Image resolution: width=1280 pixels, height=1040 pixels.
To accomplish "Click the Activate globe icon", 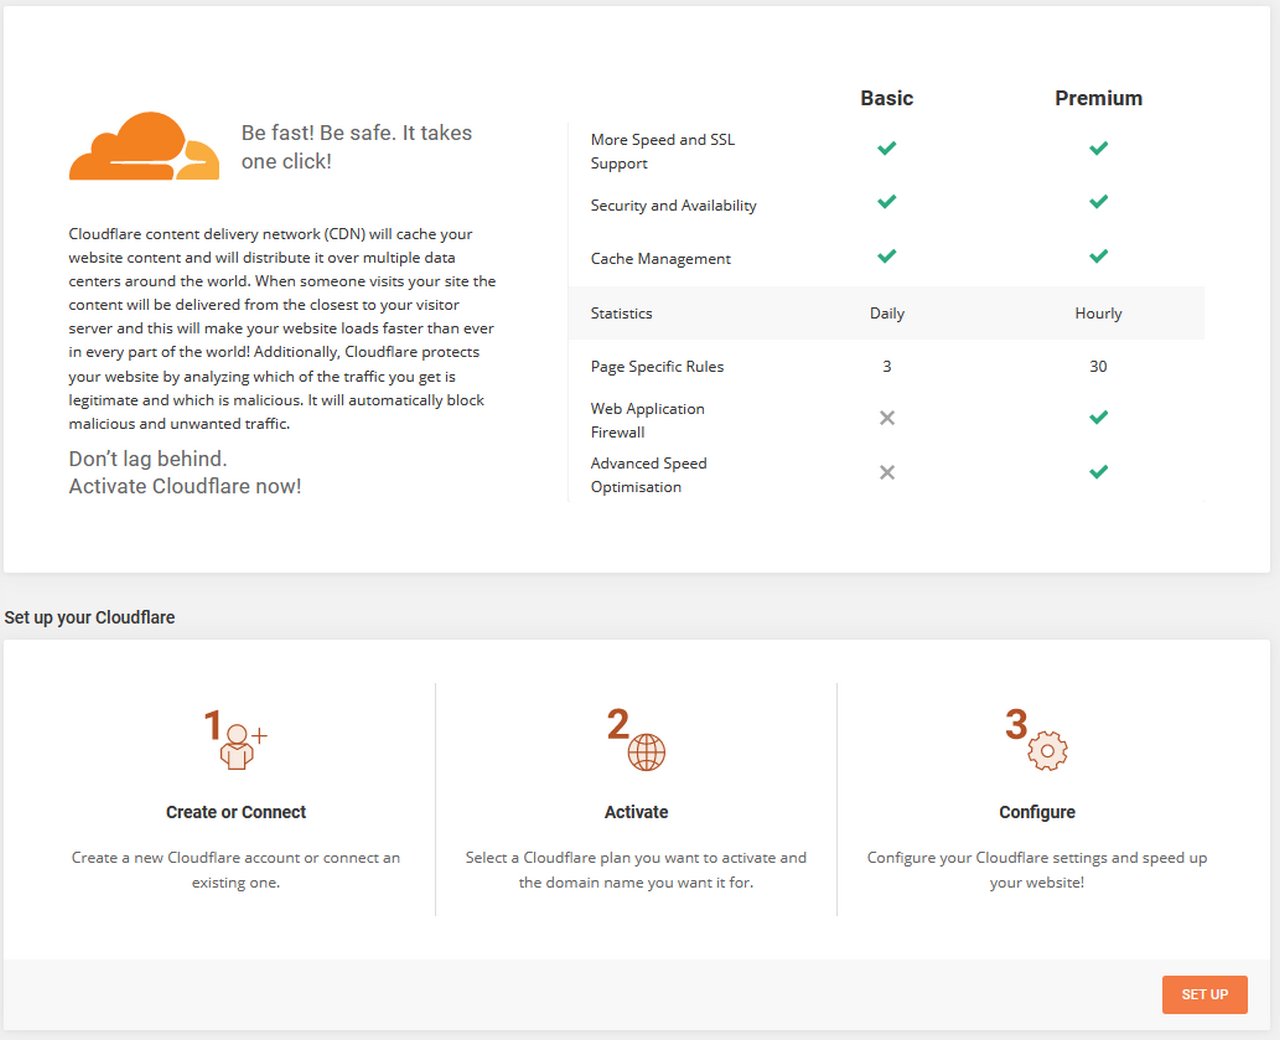I will tap(645, 750).
